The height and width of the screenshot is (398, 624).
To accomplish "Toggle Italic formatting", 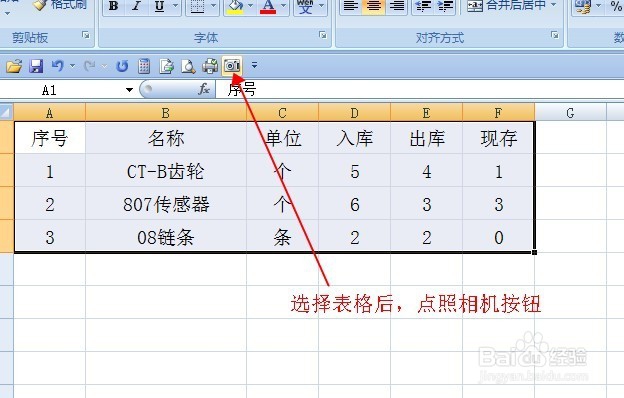I will [x=136, y=6].
